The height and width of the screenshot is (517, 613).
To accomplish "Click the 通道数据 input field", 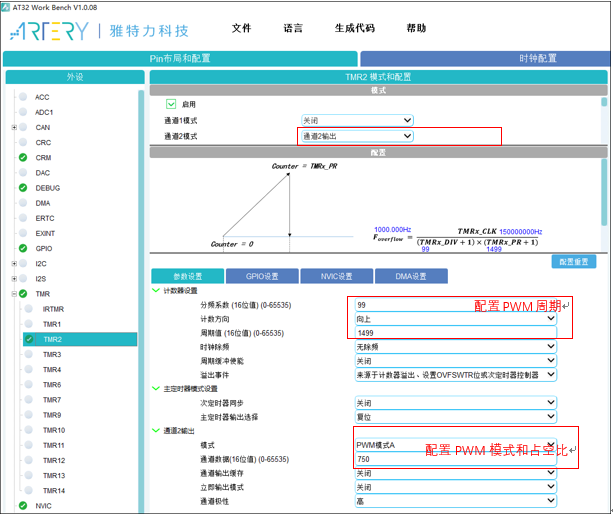I will coord(455,459).
